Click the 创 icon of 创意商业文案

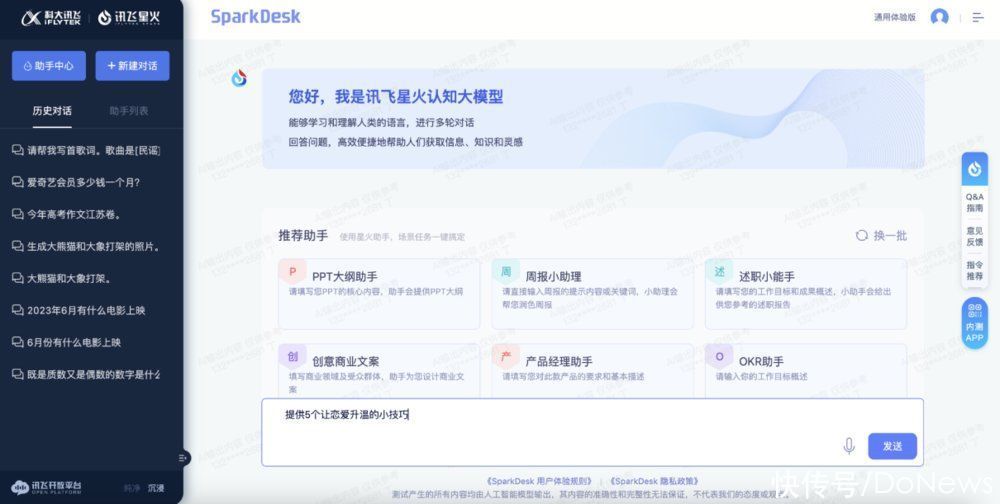pos(292,357)
